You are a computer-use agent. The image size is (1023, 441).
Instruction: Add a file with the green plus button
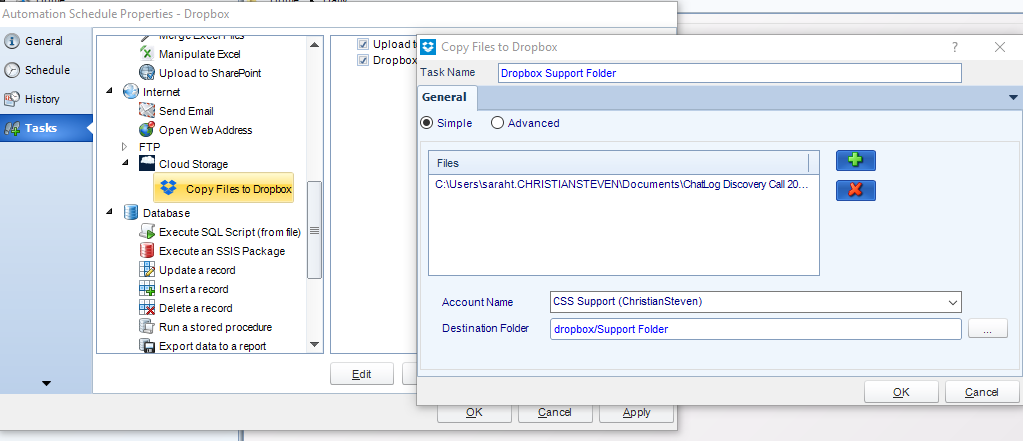click(x=855, y=160)
